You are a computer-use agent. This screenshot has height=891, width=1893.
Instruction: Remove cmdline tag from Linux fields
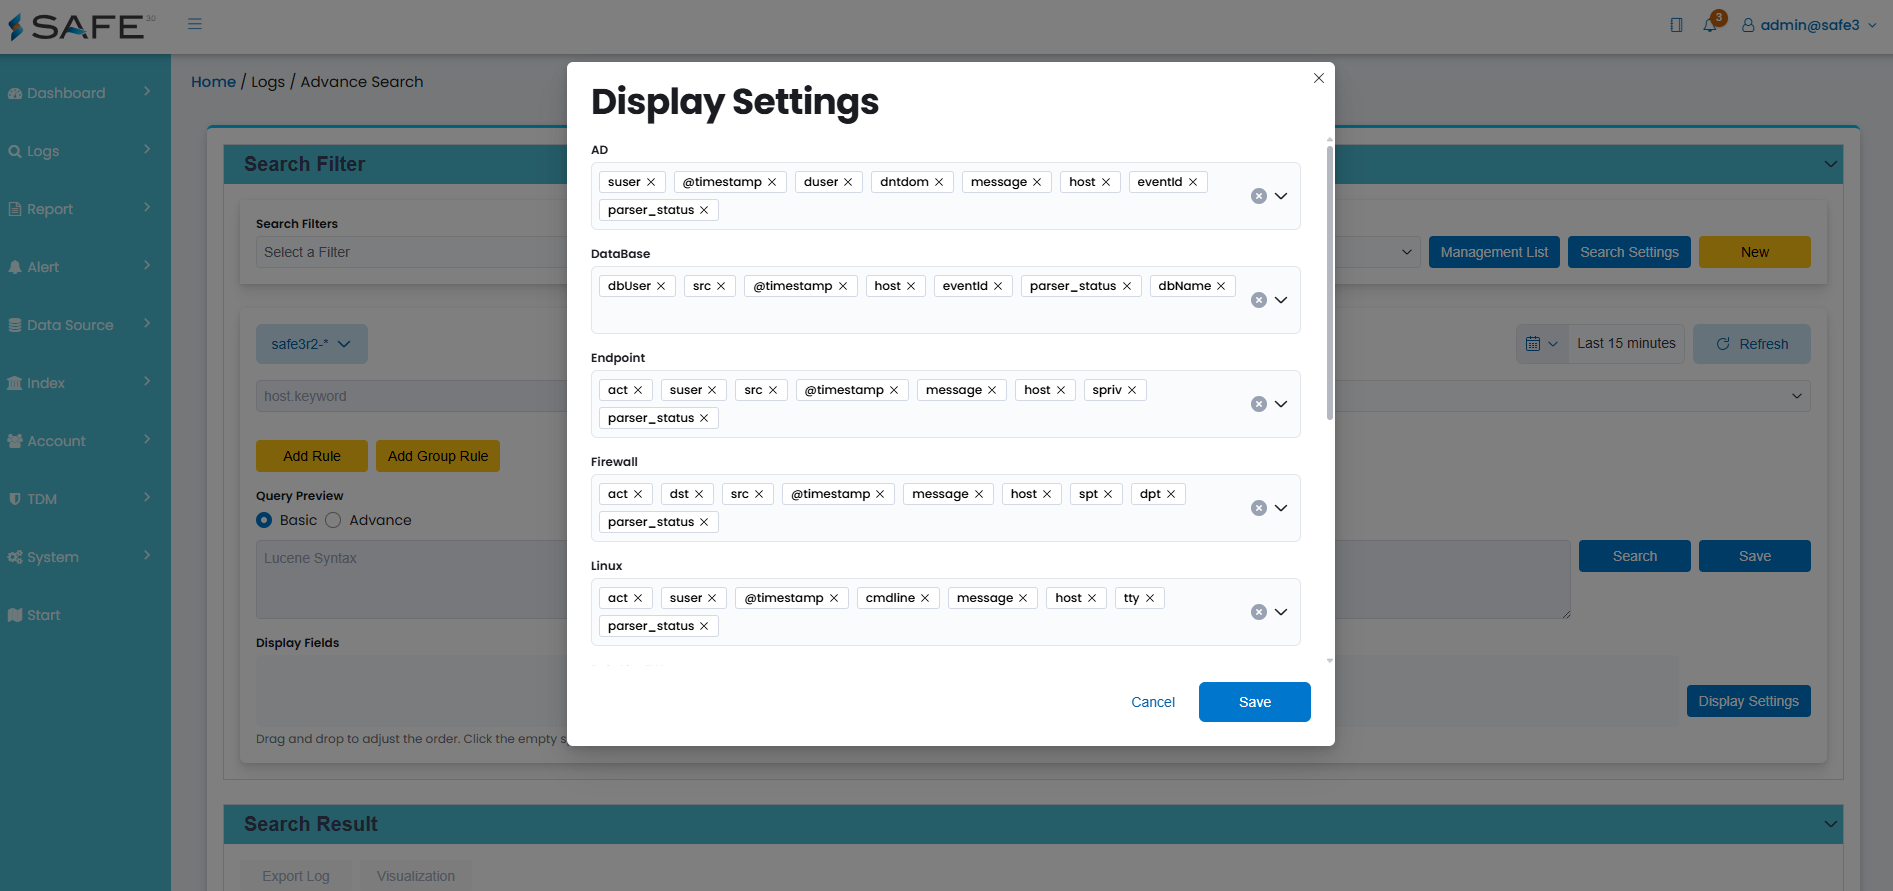click(925, 598)
